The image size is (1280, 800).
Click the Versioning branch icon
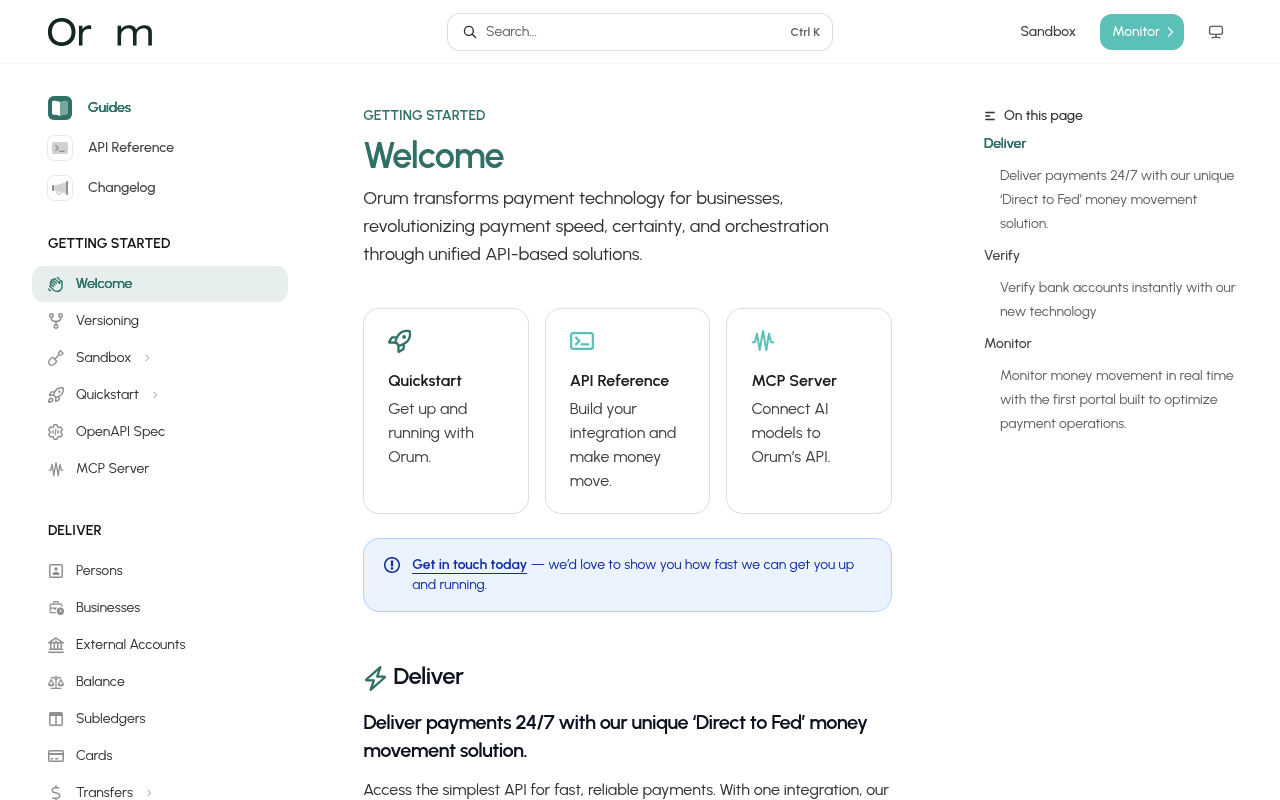56,321
